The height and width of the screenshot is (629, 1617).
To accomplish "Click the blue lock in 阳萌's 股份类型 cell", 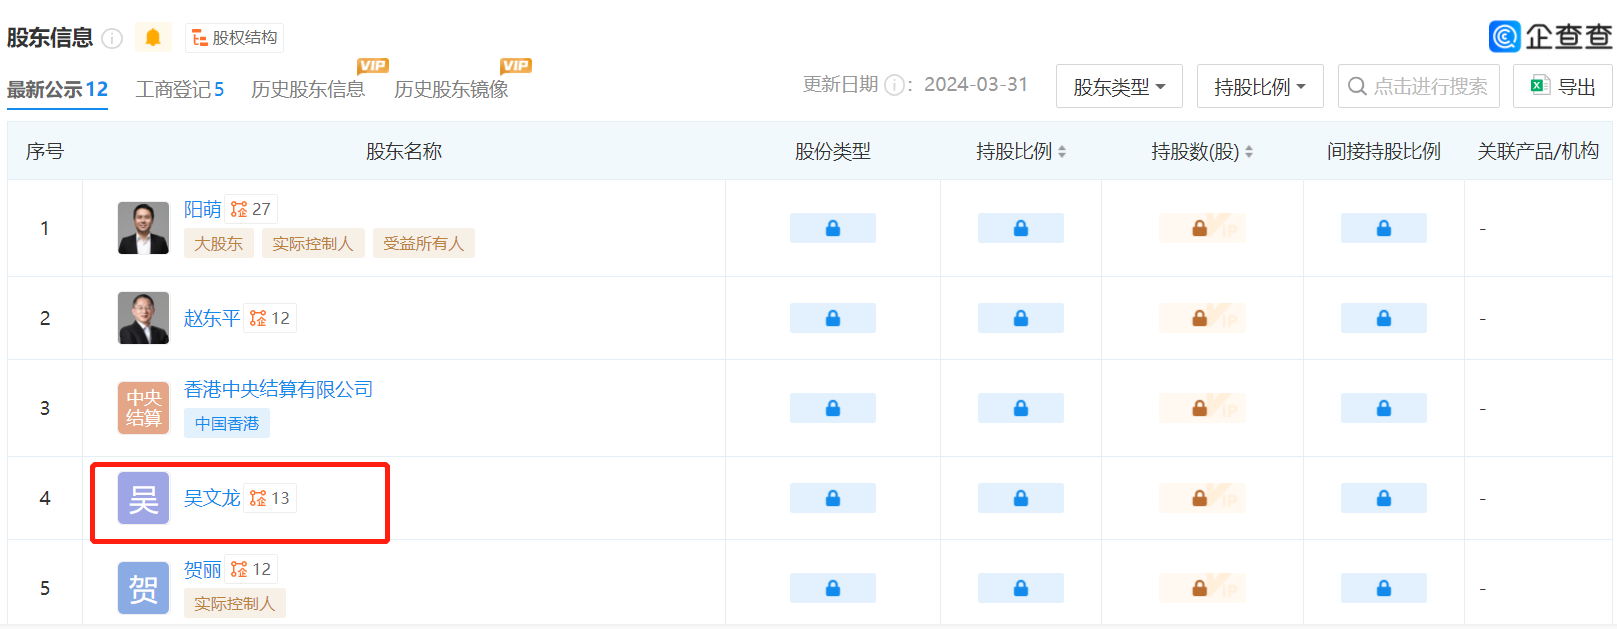I will coord(832,228).
